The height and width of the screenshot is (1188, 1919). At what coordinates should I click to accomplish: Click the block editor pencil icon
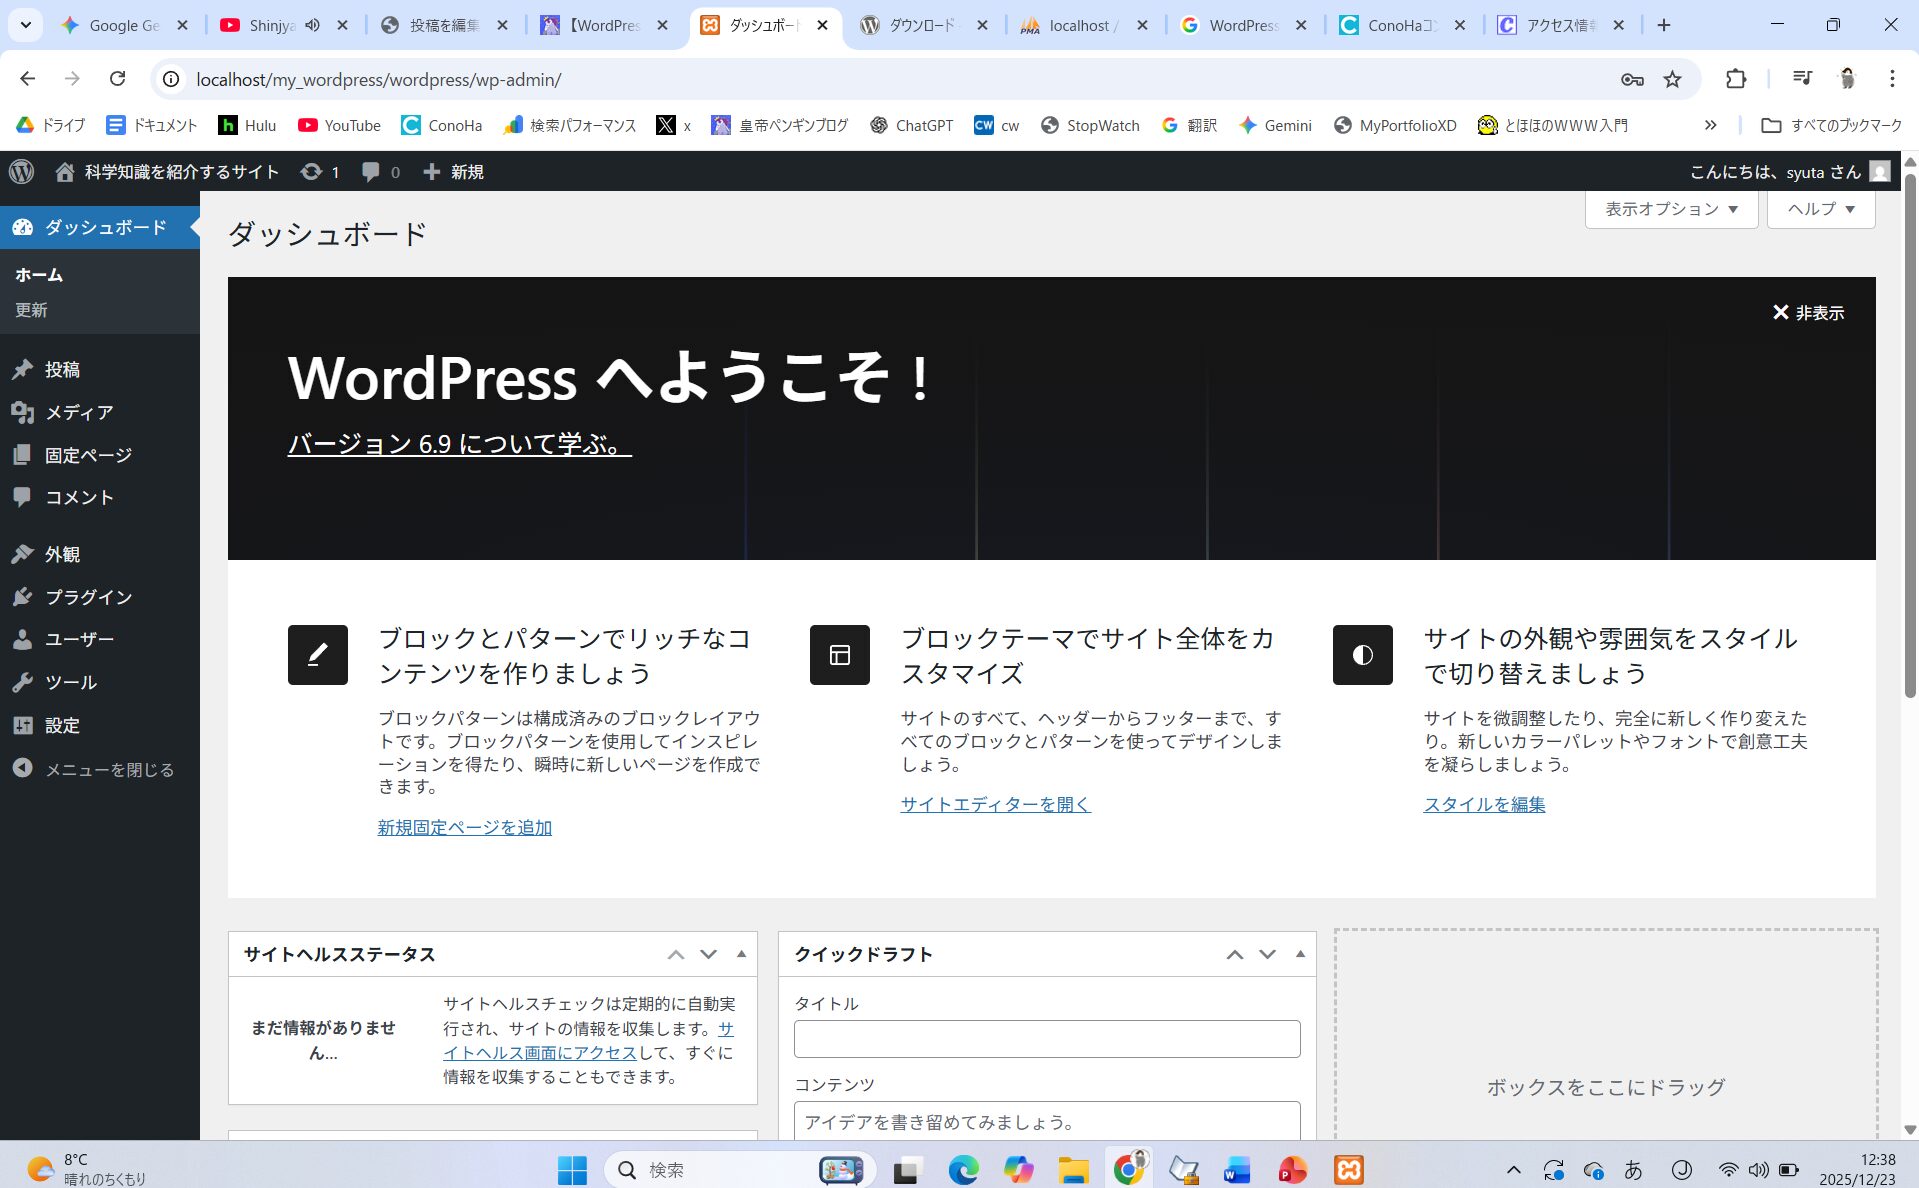[317, 655]
